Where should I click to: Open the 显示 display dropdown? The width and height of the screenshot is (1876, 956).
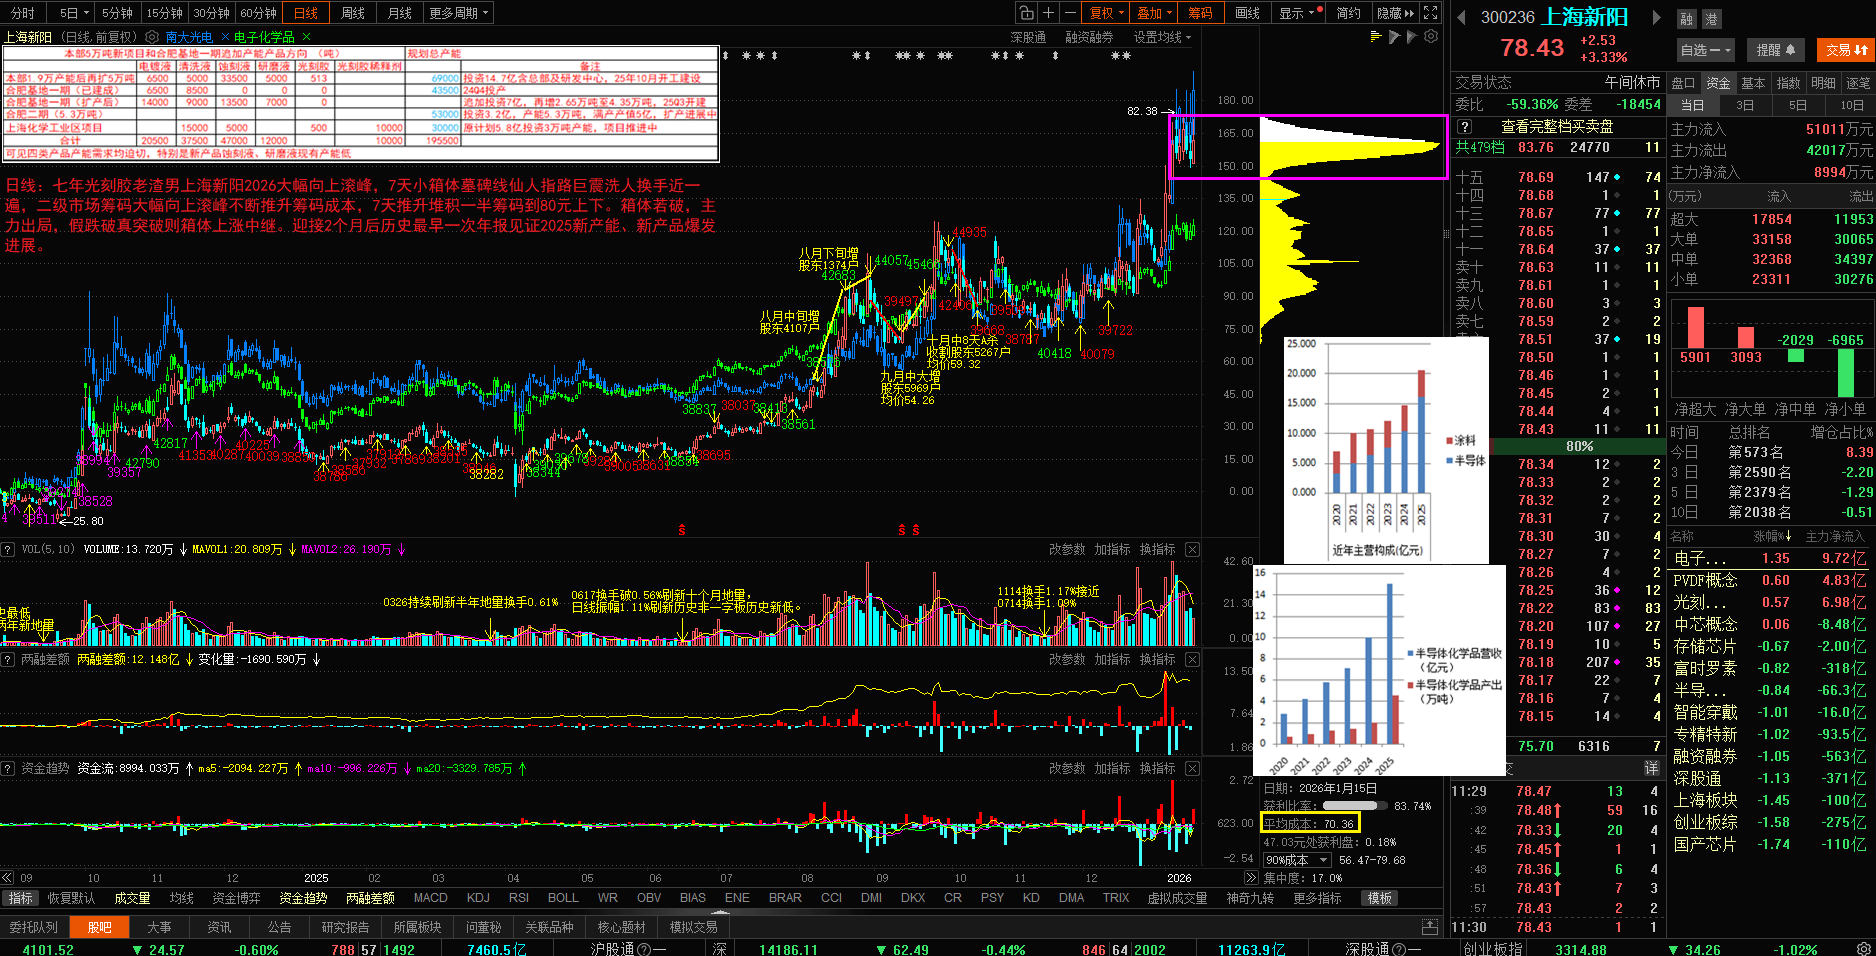point(1297,13)
